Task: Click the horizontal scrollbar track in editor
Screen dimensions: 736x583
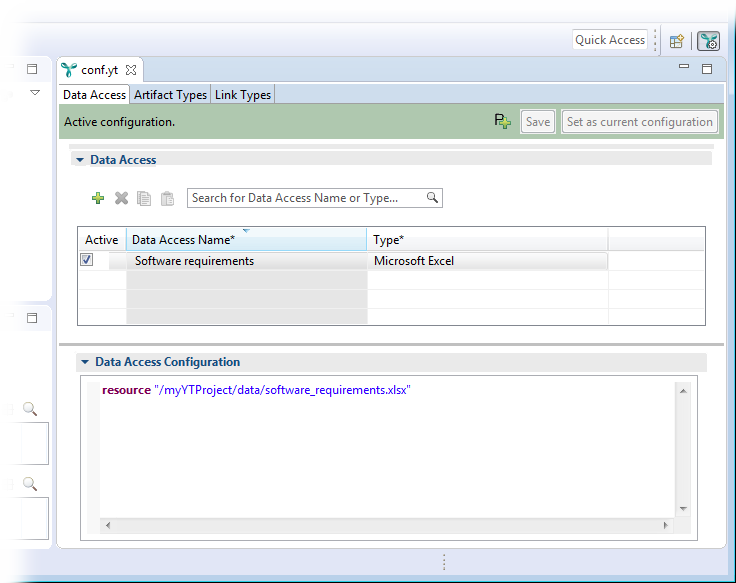Action: pos(387,525)
